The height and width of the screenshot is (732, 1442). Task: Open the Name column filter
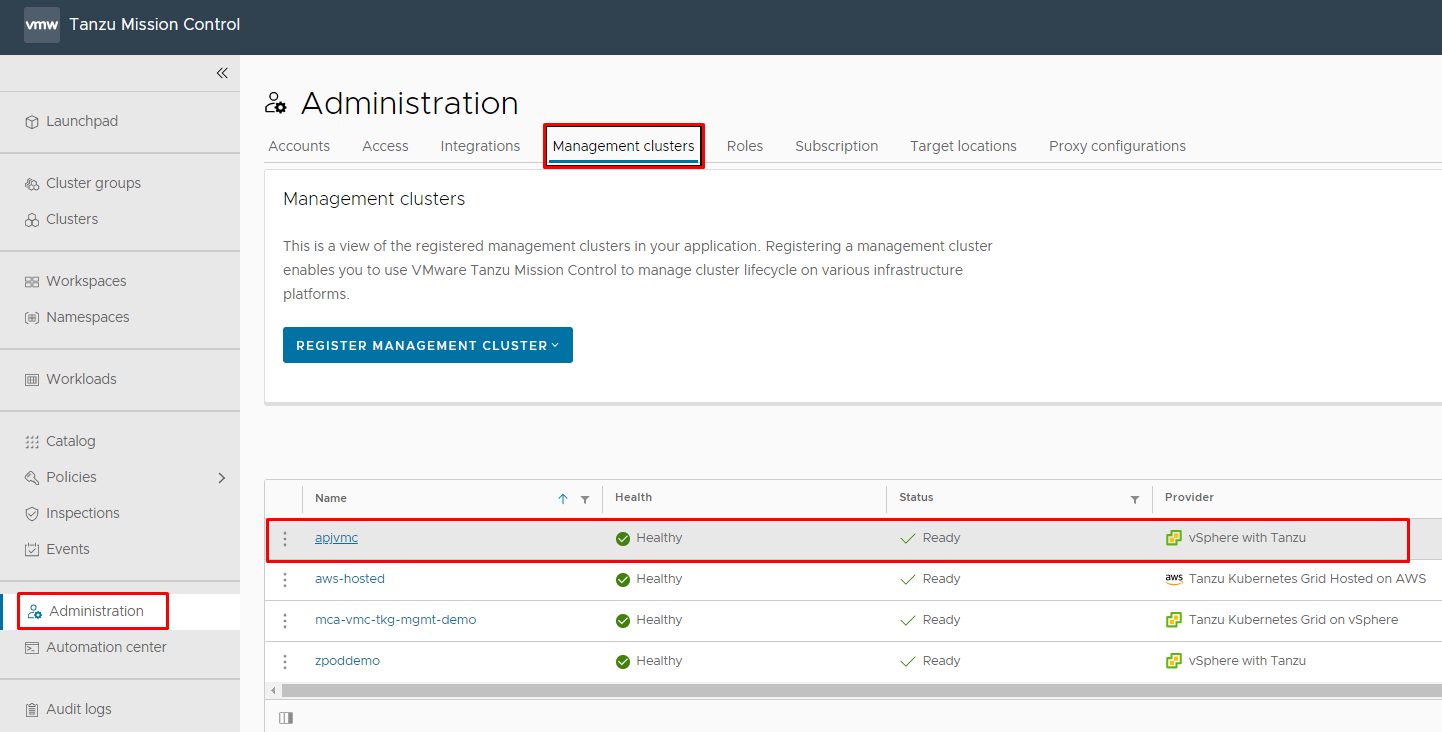(x=585, y=499)
